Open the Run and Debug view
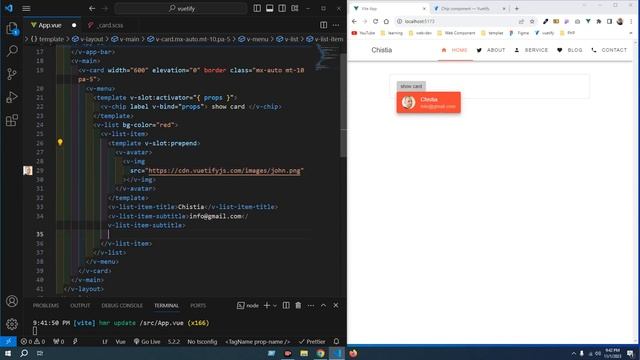 click(x=12, y=97)
